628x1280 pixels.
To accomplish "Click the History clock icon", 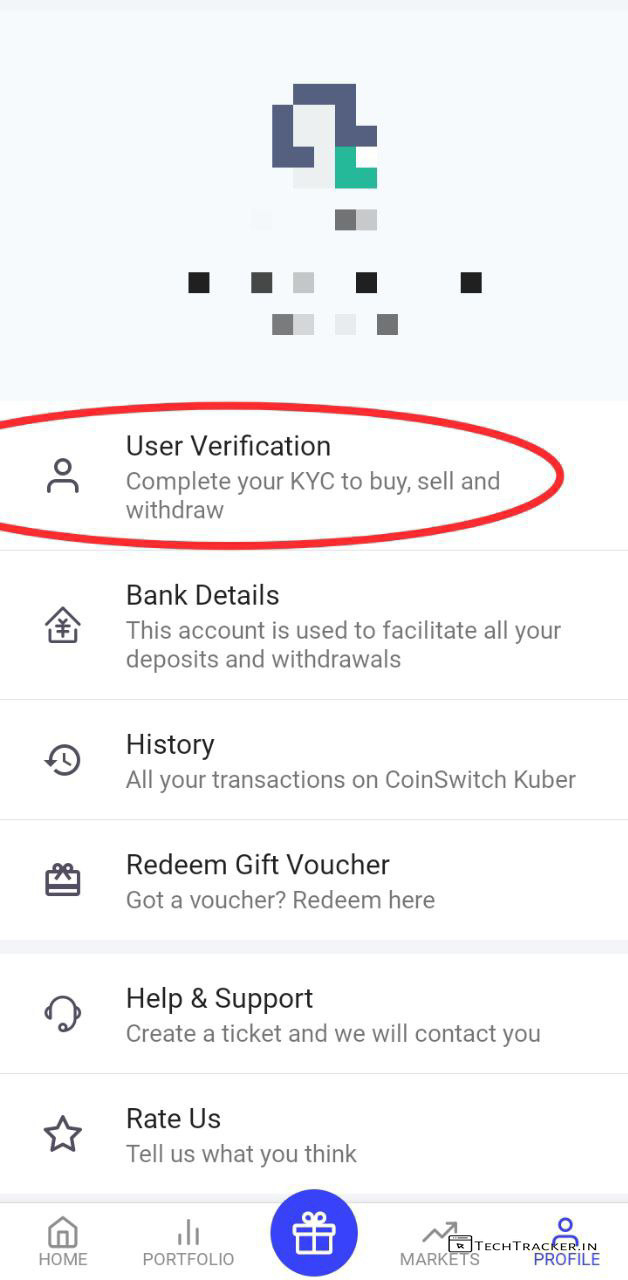I will pyautogui.click(x=62, y=760).
